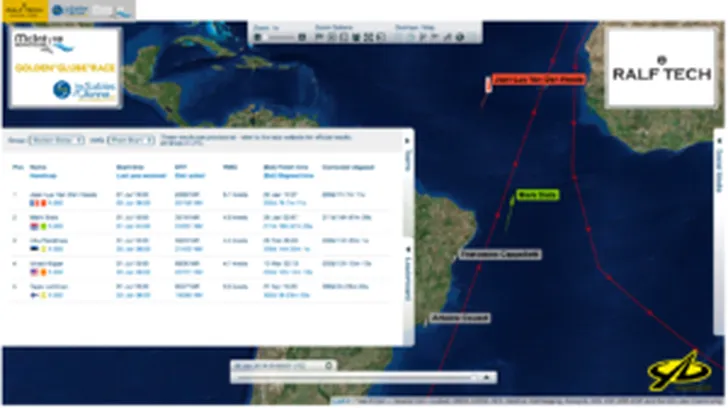The image size is (728, 408).
Task: Select Jean-Luc Van Den Heede in leaderboard list
Action: tap(64, 194)
